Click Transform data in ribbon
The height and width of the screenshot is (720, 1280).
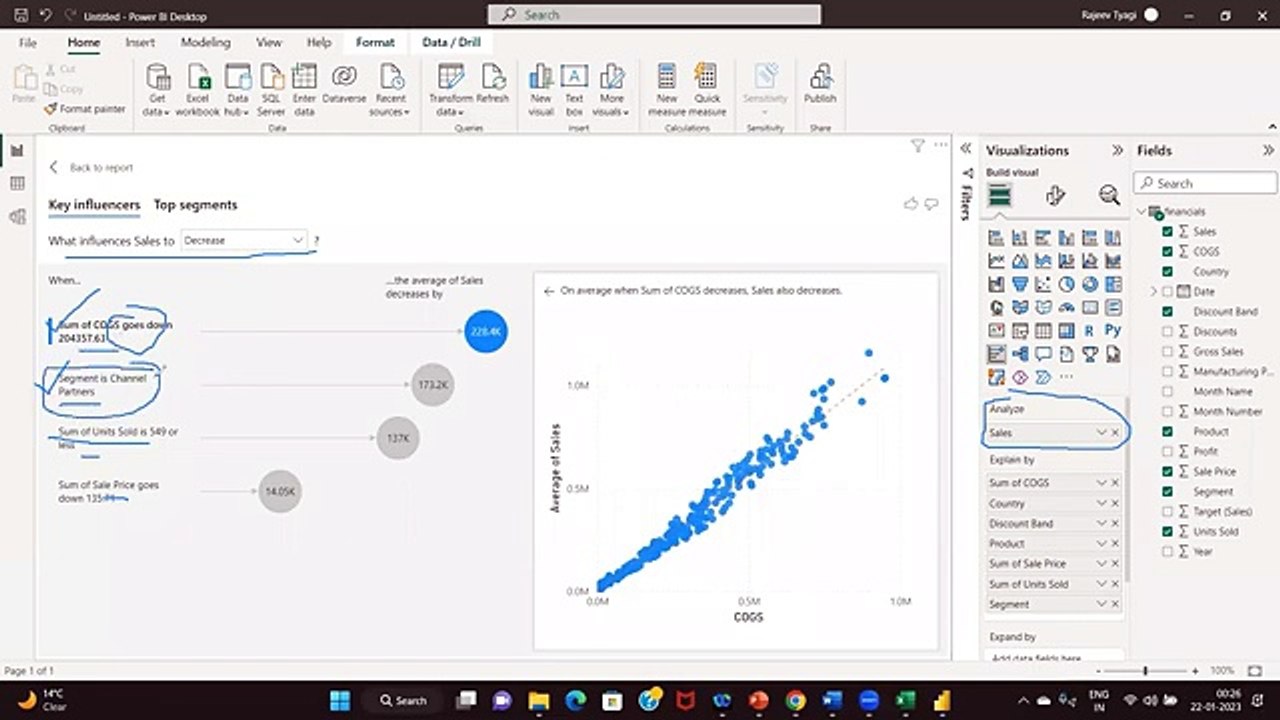(x=451, y=90)
